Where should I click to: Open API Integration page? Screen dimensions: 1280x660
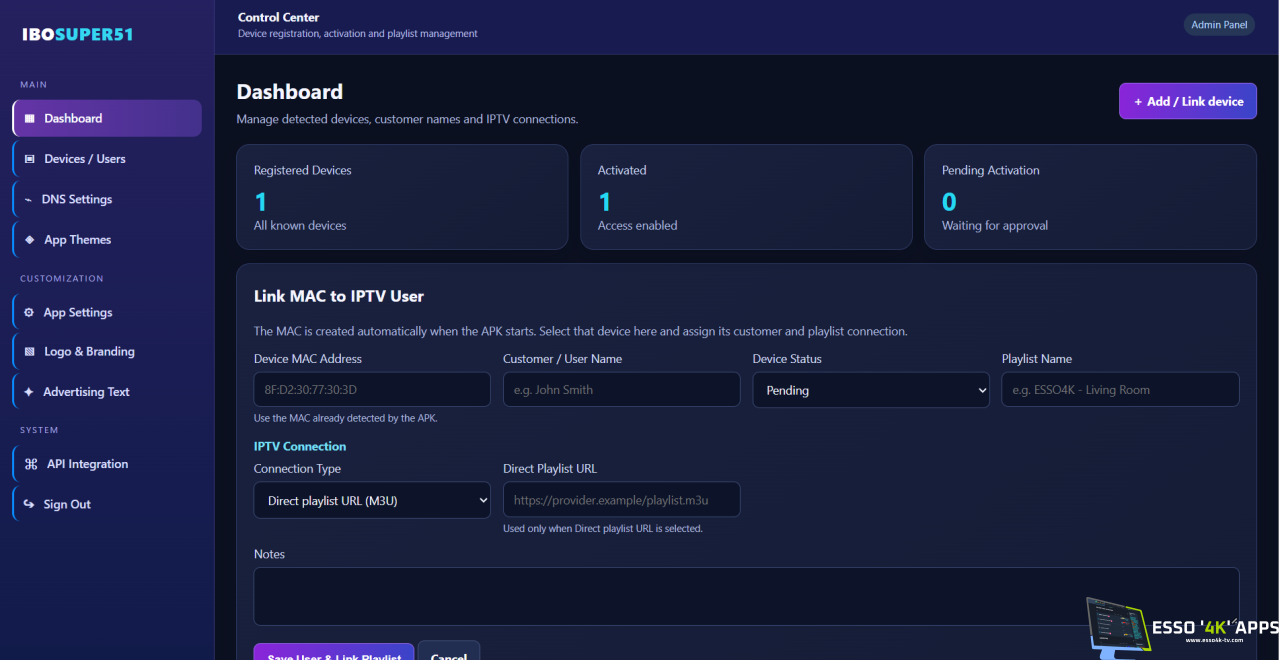tap(107, 464)
